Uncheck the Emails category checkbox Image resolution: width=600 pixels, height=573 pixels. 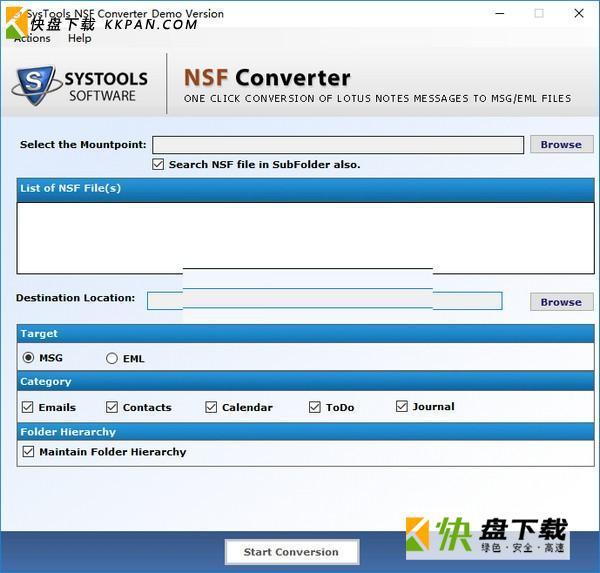click(x=28, y=407)
